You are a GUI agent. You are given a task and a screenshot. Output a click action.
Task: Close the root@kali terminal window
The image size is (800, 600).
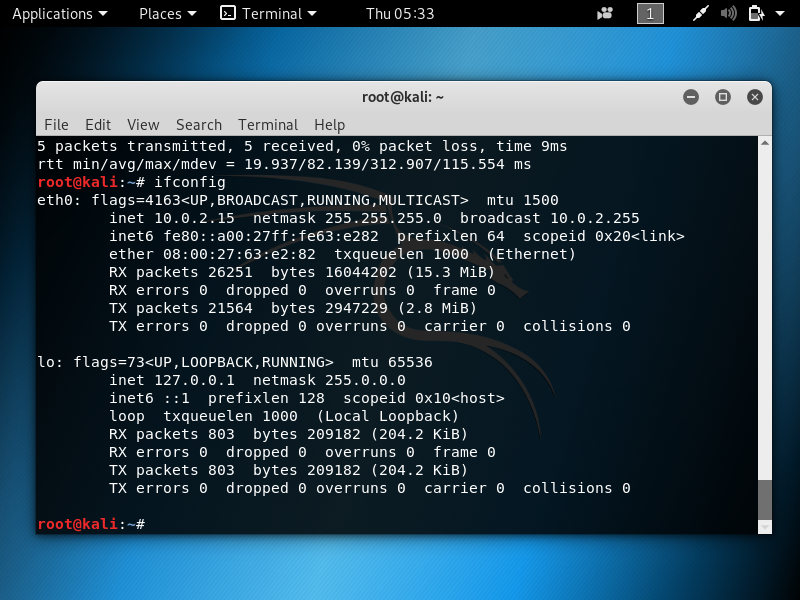tap(755, 97)
